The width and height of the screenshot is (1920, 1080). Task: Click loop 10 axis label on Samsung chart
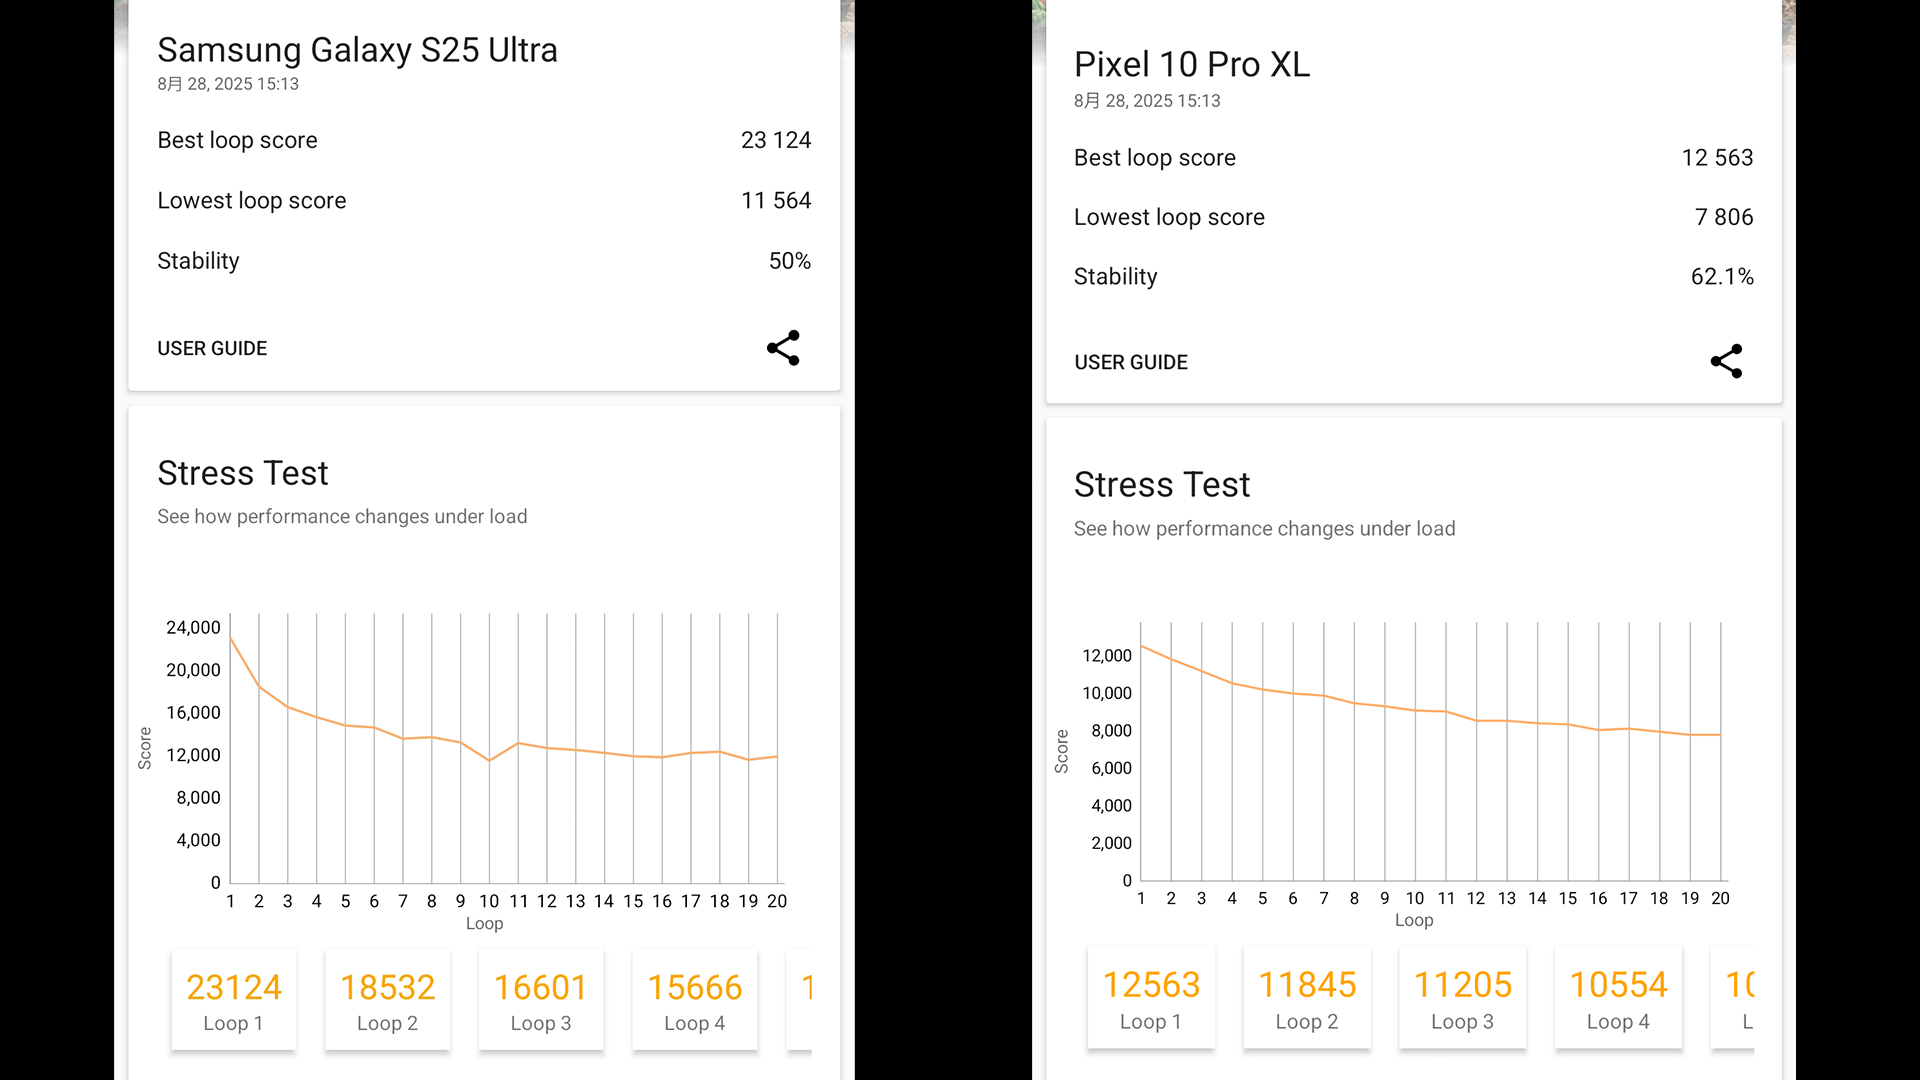click(x=489, y=901)
